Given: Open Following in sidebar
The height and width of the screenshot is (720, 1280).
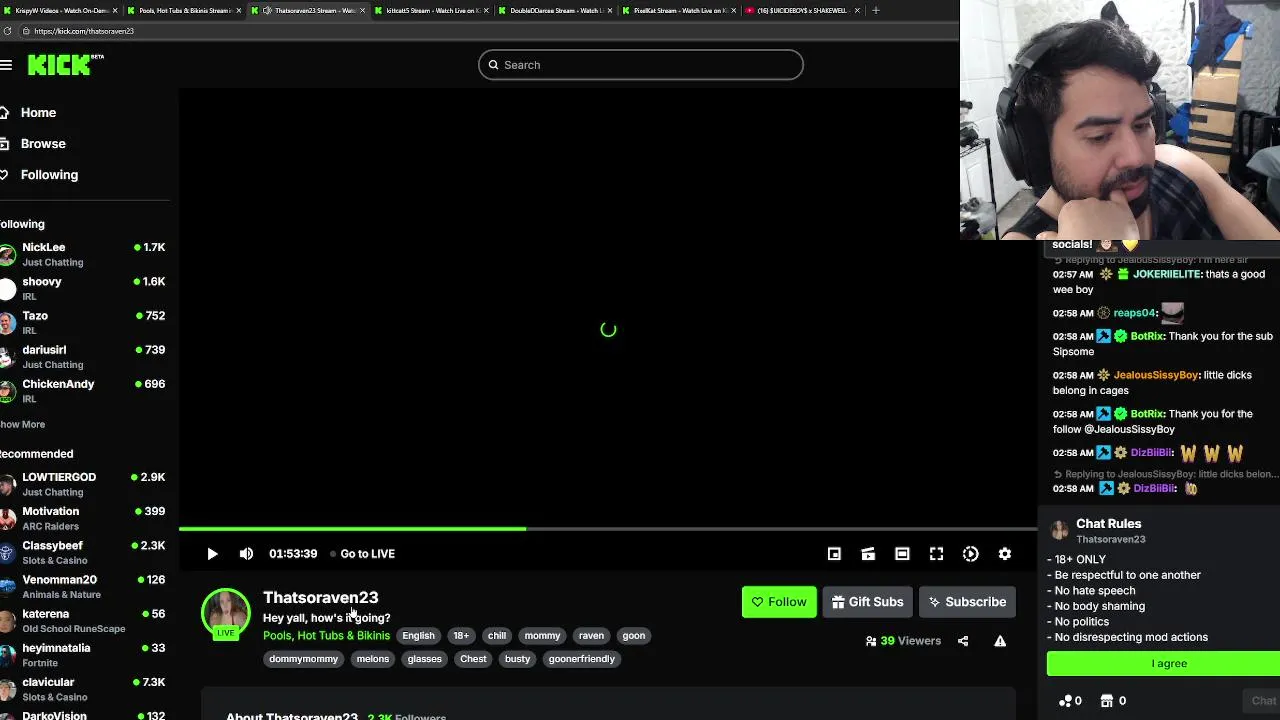Looking at the screenshot, I should tap(49, 175).
